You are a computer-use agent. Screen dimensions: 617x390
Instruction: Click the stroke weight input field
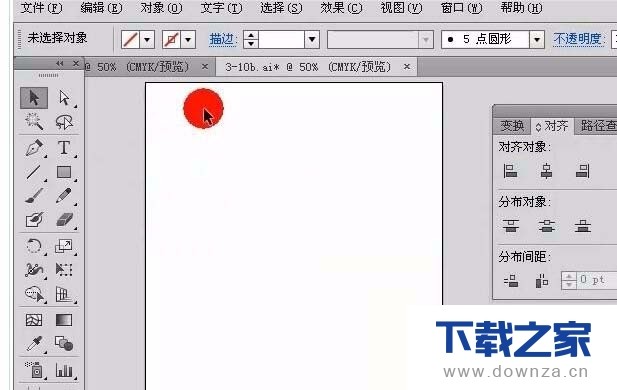click(x=281, y=39)
